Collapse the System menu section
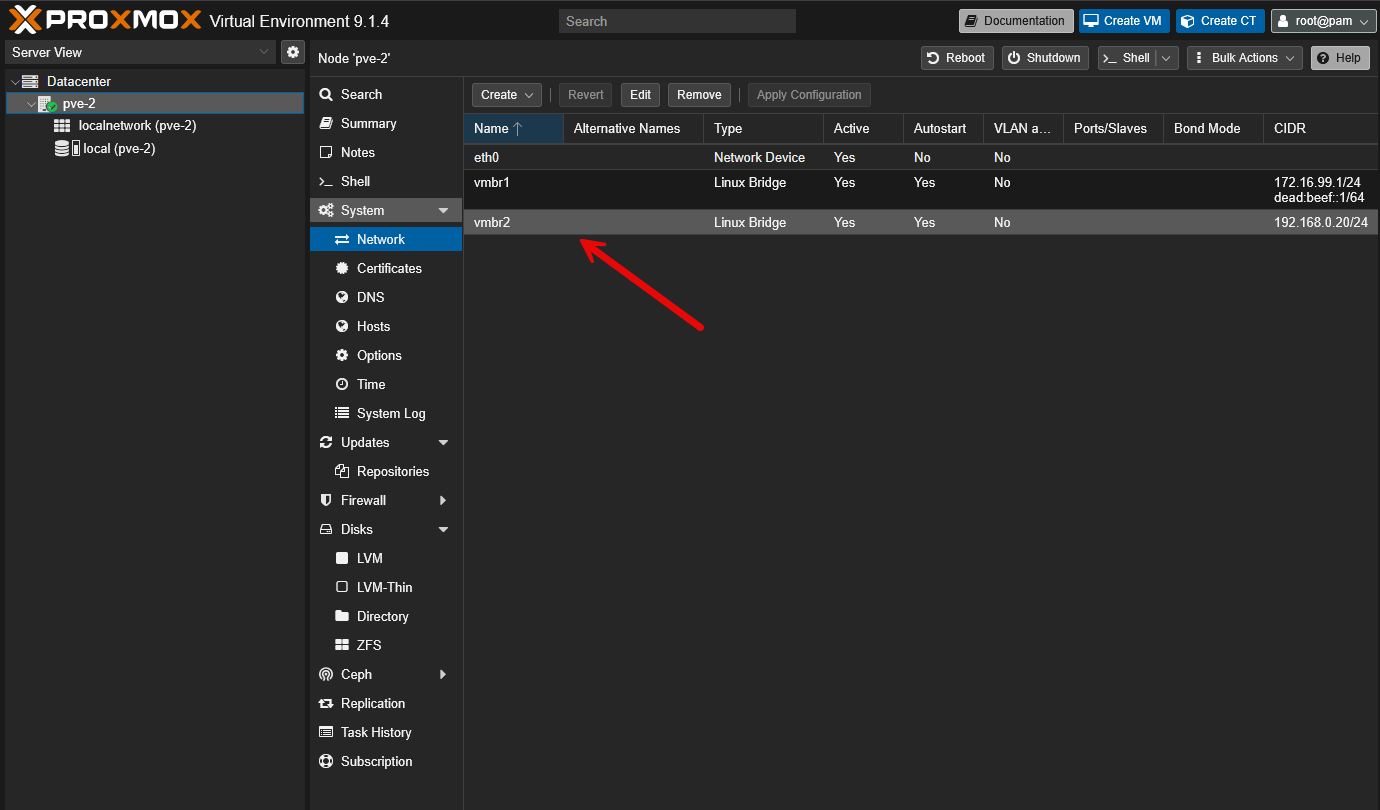This screenshot has height=810, width=1380. (x=443, y=210)
